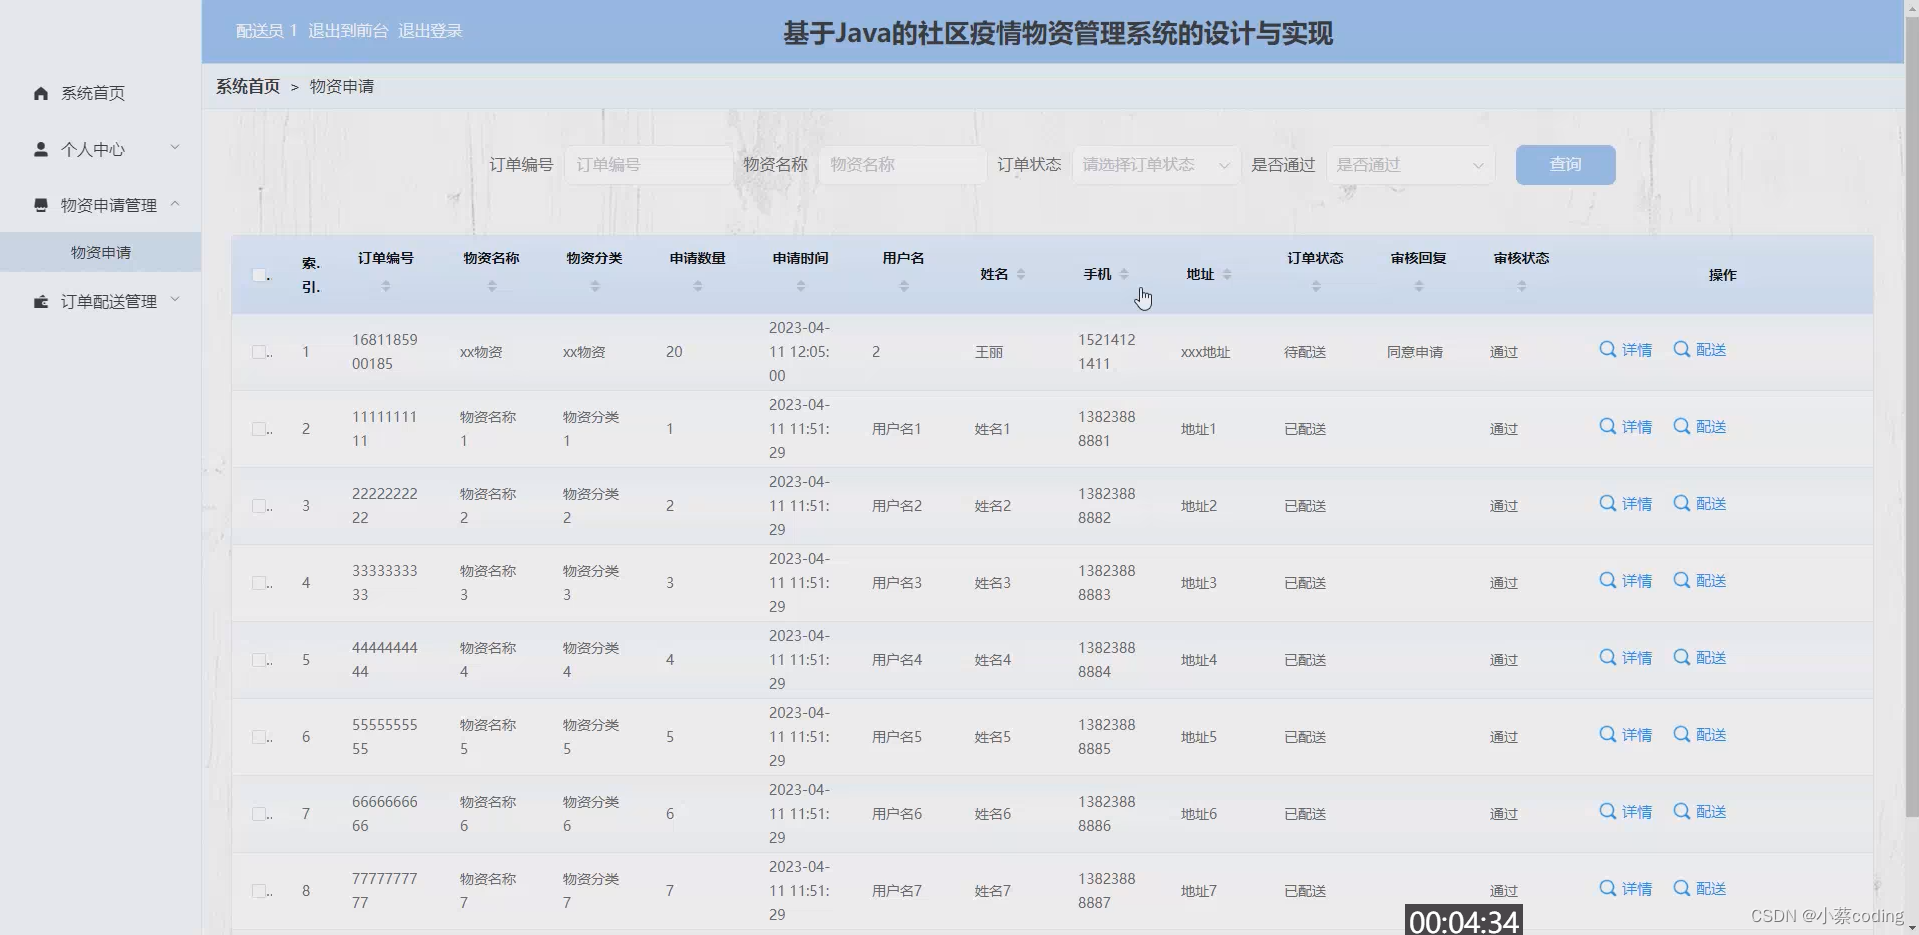Click 配送 for row 用户名1
Viewport: 1919px width, 935px height.
coord(1700,427)
